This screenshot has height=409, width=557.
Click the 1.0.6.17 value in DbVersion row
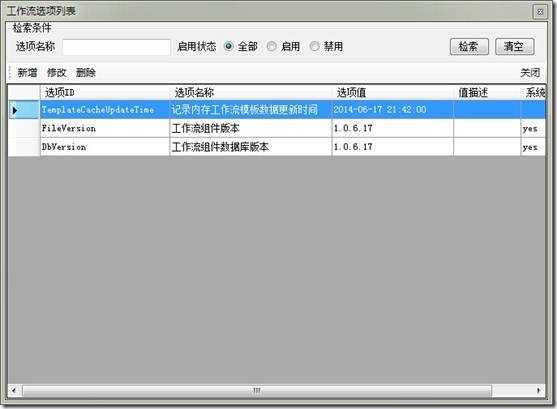click(393, 147)
